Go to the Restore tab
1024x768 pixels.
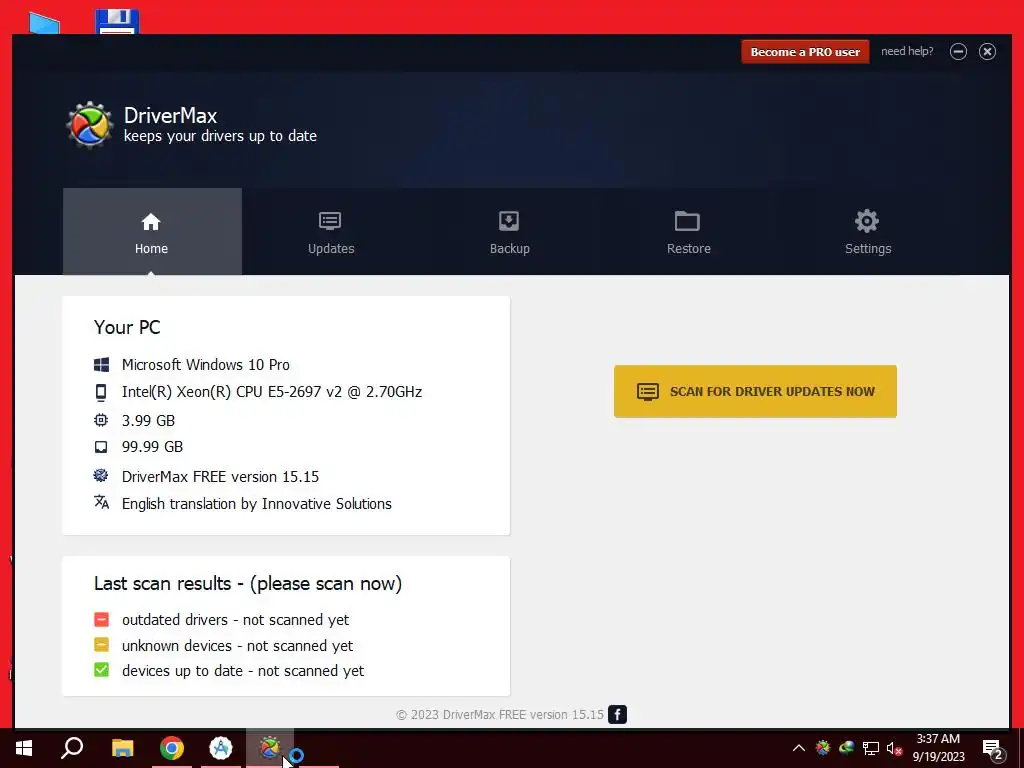click(688, 232)
